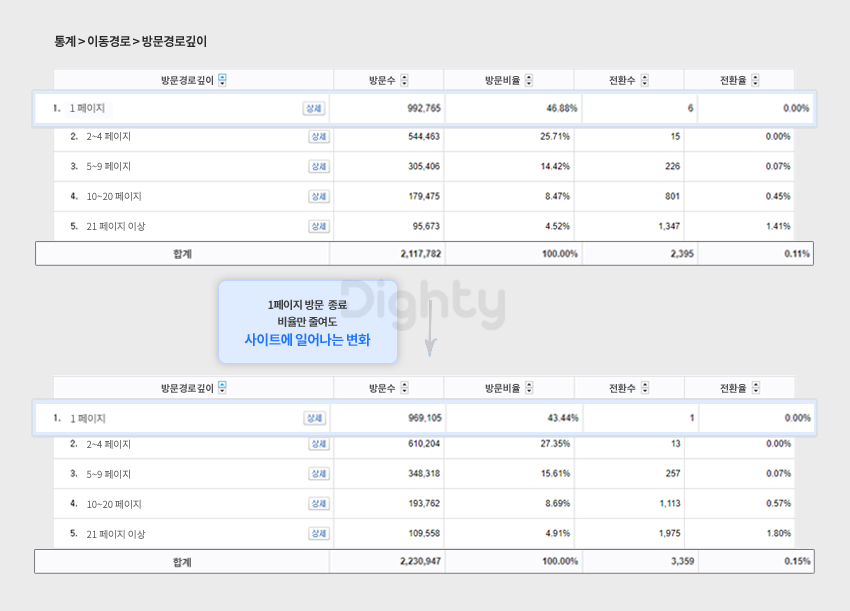Sort 방문수 column in table totaling 2,230,947
The image size is (850, 611).
[x=404, y=388]
